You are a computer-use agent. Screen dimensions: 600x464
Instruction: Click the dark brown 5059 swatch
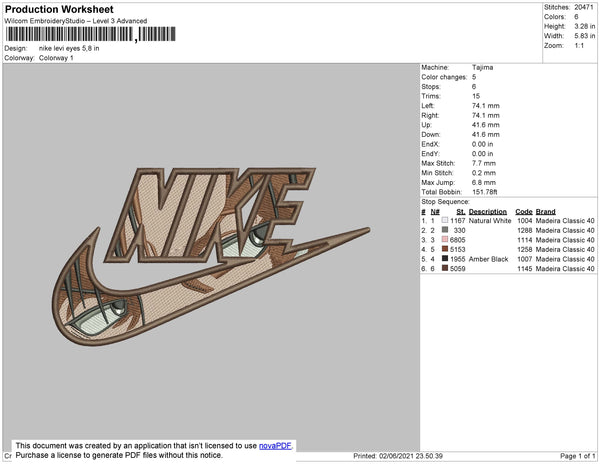445,268
